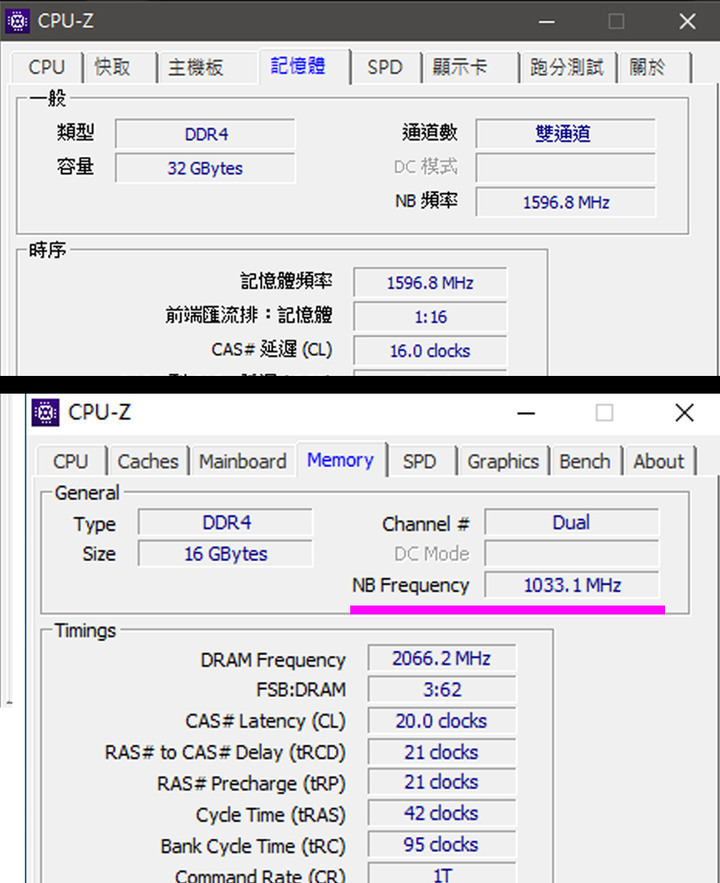Click the Bank Cycle Time (tRC) label

(x=253, y=846)
